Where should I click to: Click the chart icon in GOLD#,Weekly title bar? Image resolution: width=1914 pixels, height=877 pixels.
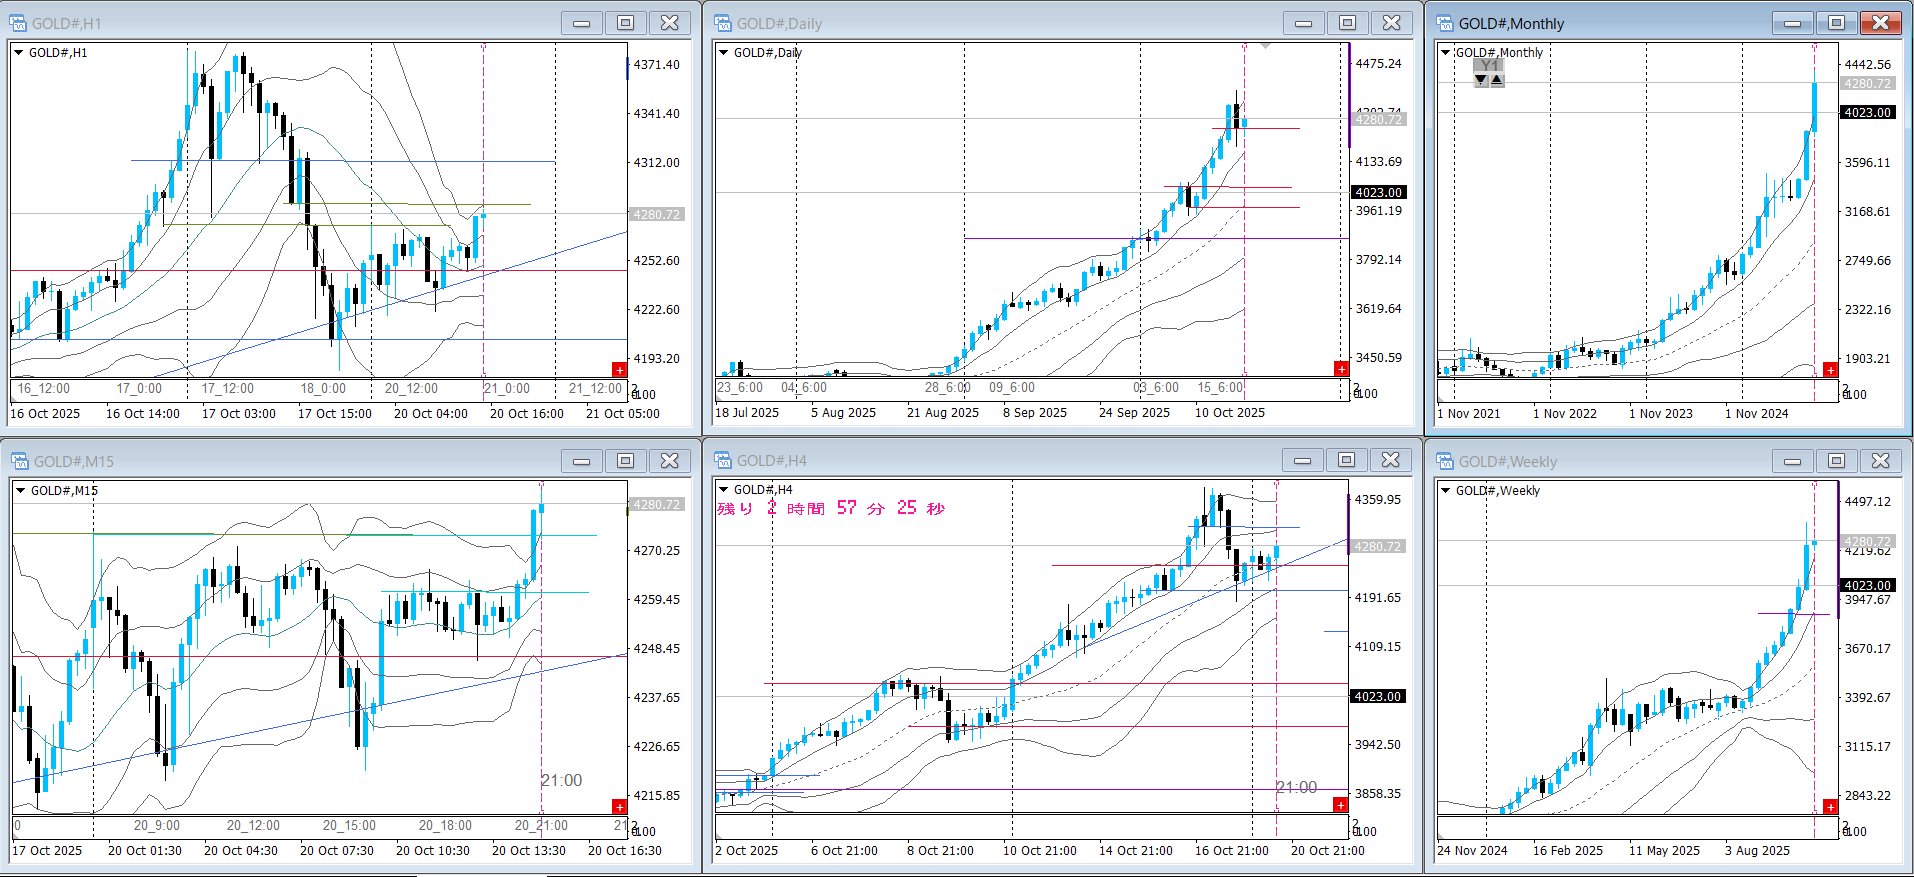tap(1445, 461)
